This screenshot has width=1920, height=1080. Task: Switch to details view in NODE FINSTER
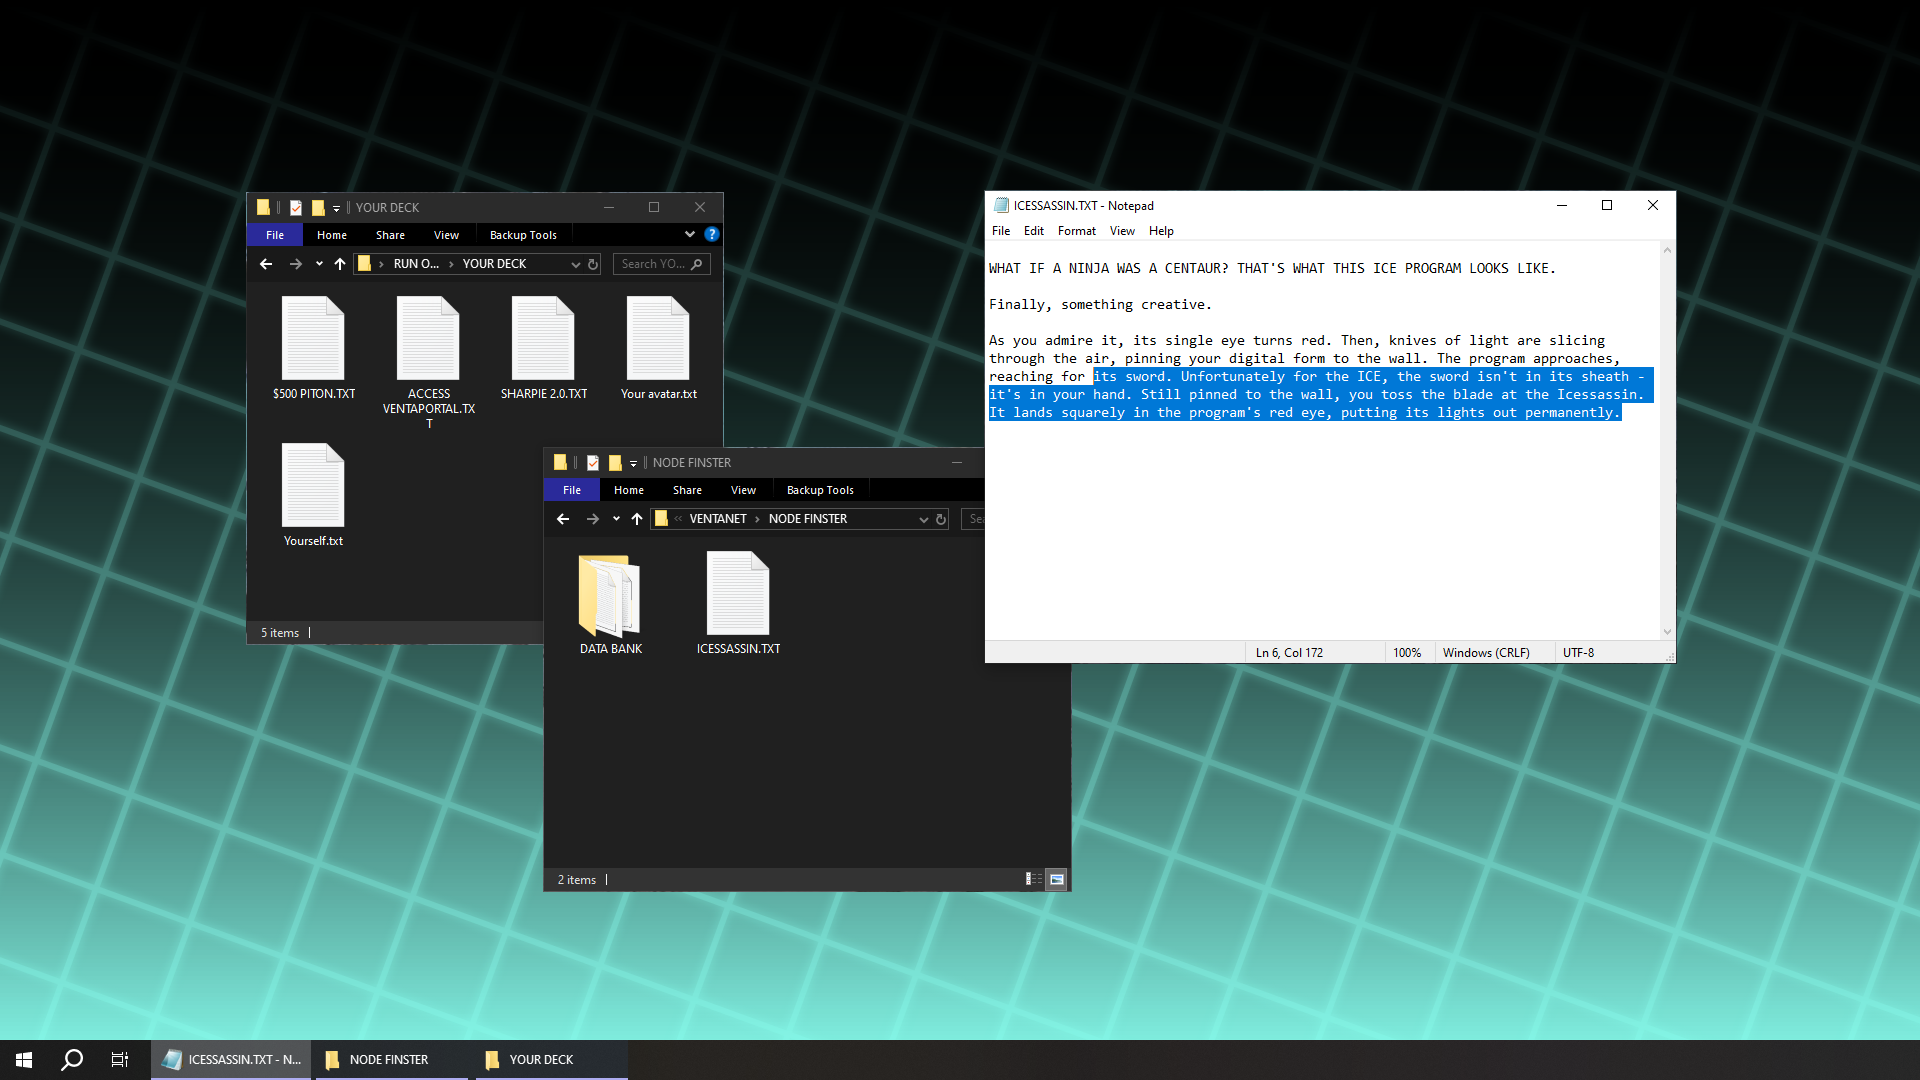coord(1033,879)
